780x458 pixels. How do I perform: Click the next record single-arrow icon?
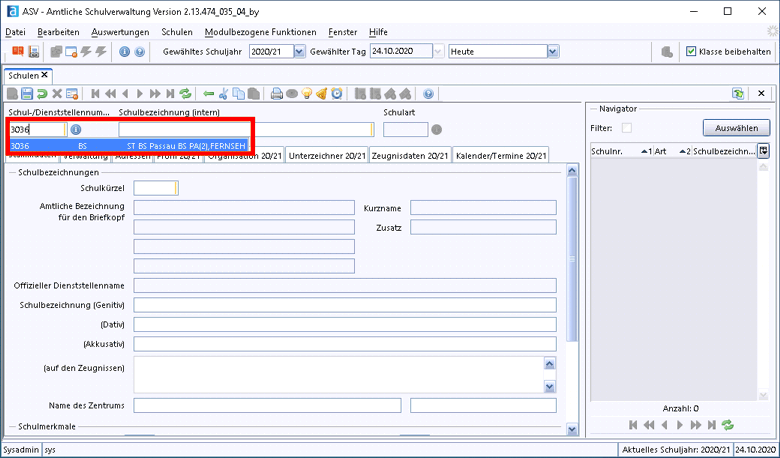[140, 93]
